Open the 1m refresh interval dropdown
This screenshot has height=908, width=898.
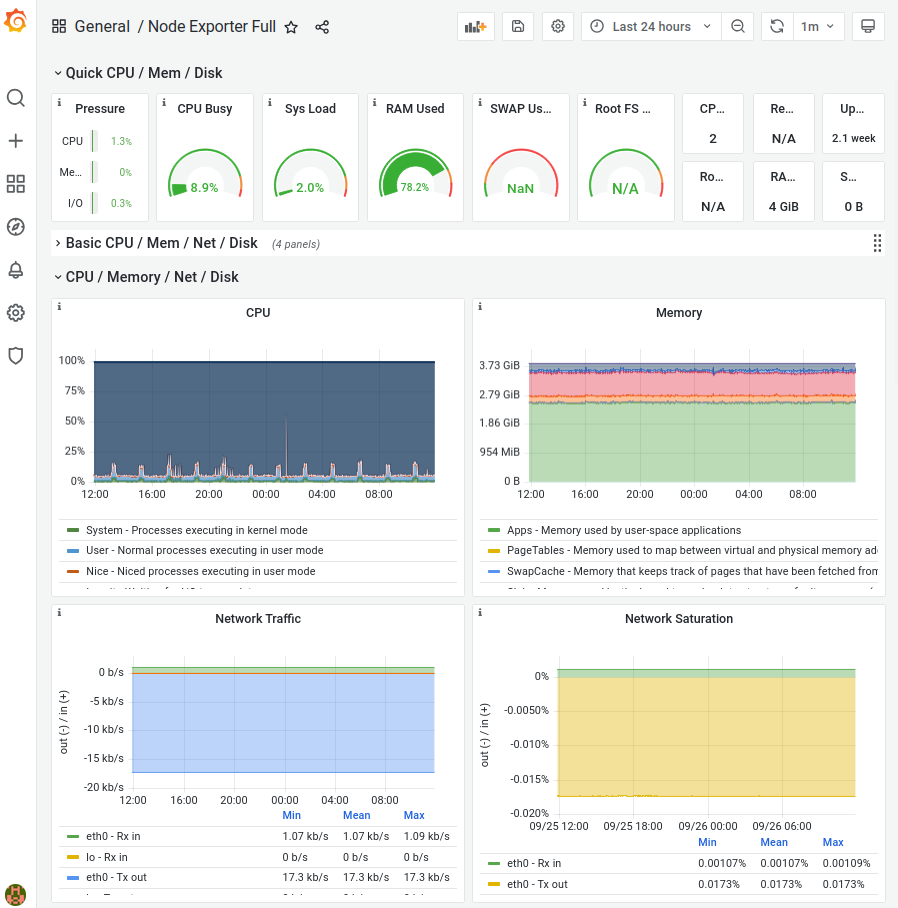tap(817, 27)
